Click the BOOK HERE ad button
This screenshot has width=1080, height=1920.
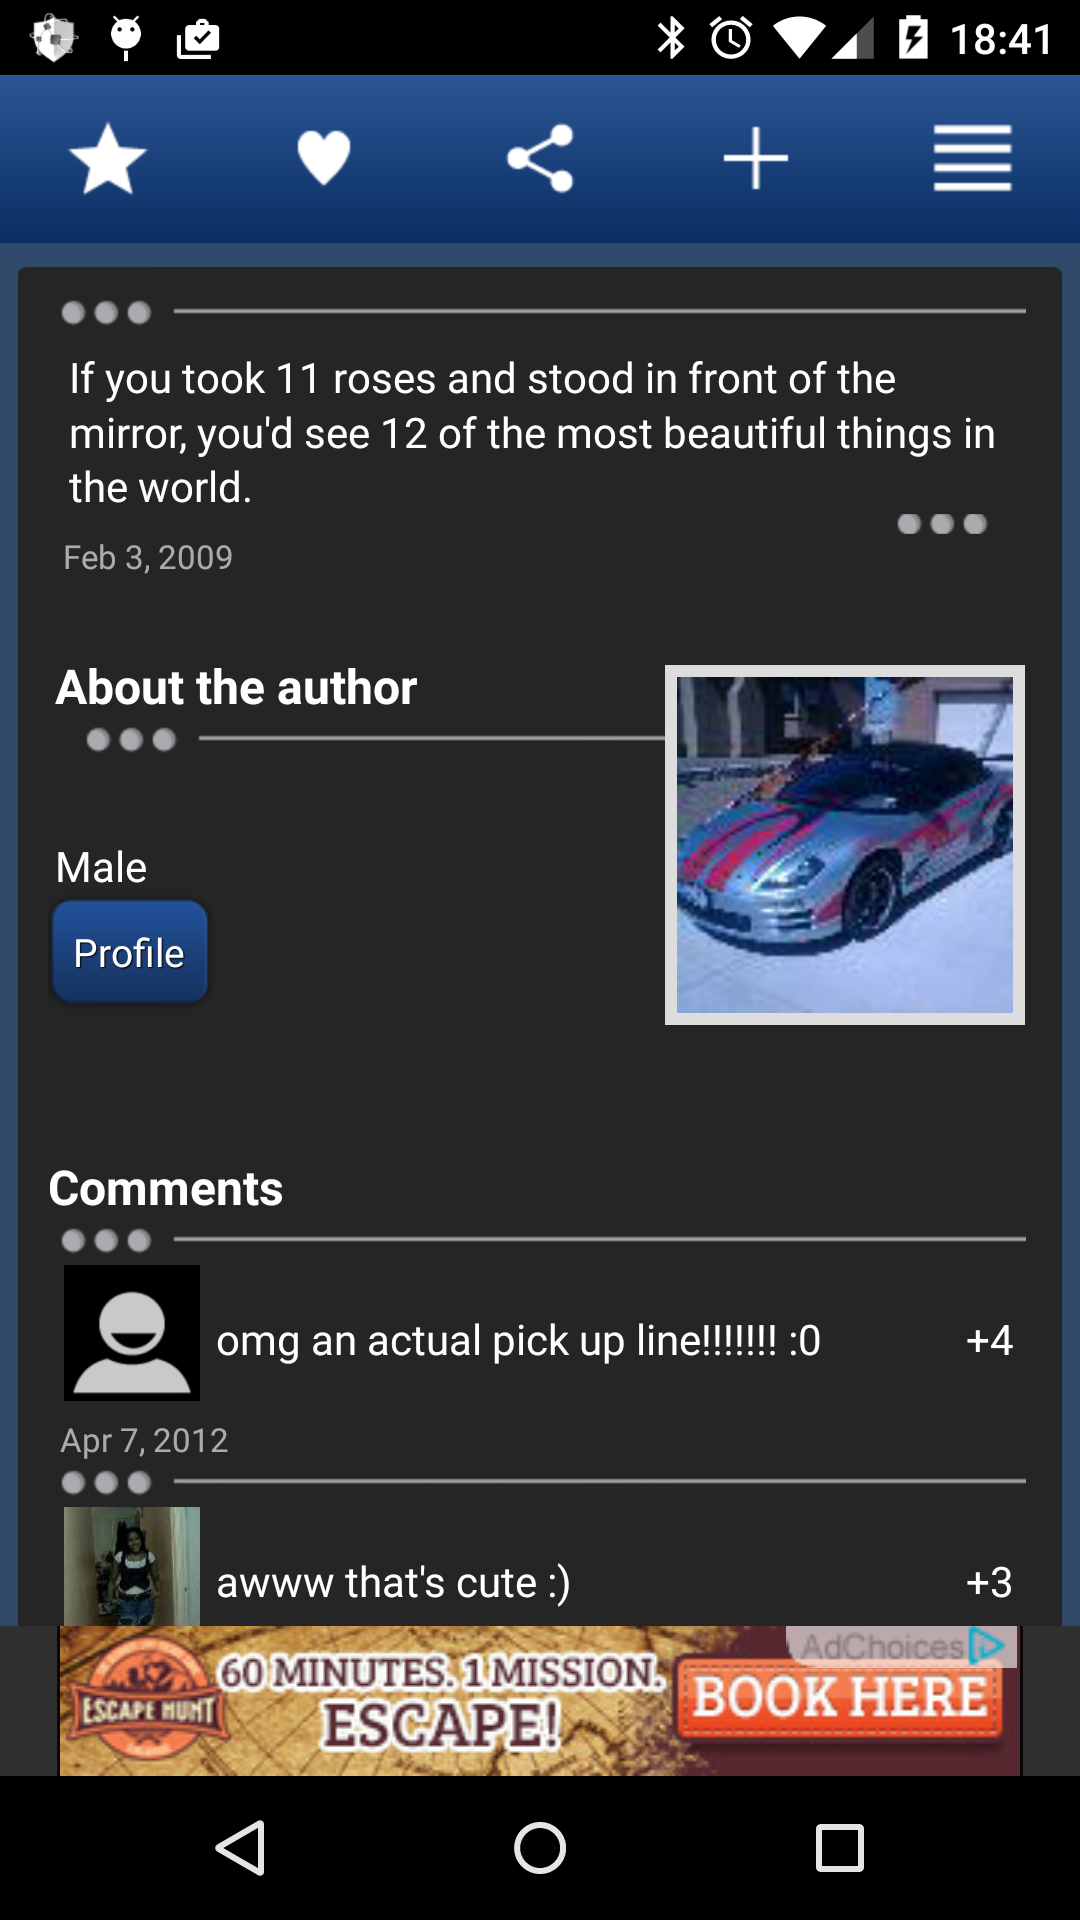pos(840,1698)
